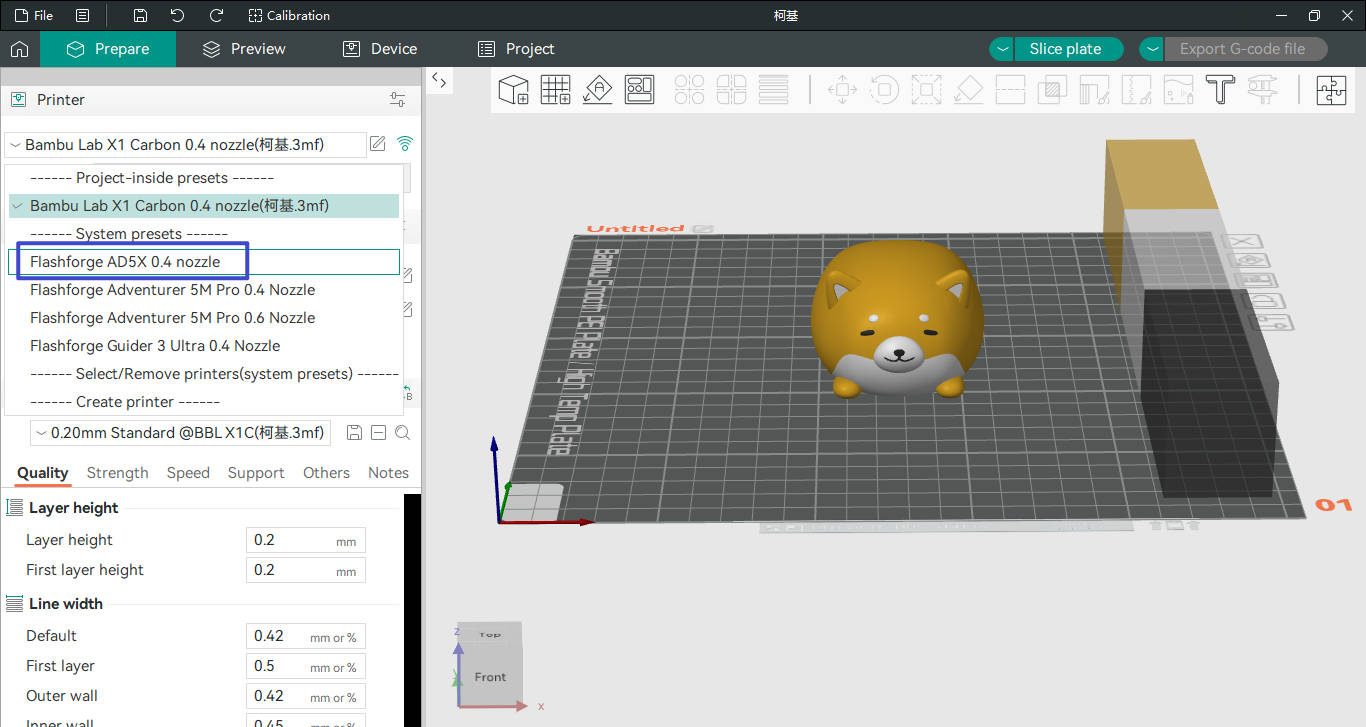1366x727 pixels.
Task: Click Select/Remove printers (system presets) entry
Action: (204, 374)
